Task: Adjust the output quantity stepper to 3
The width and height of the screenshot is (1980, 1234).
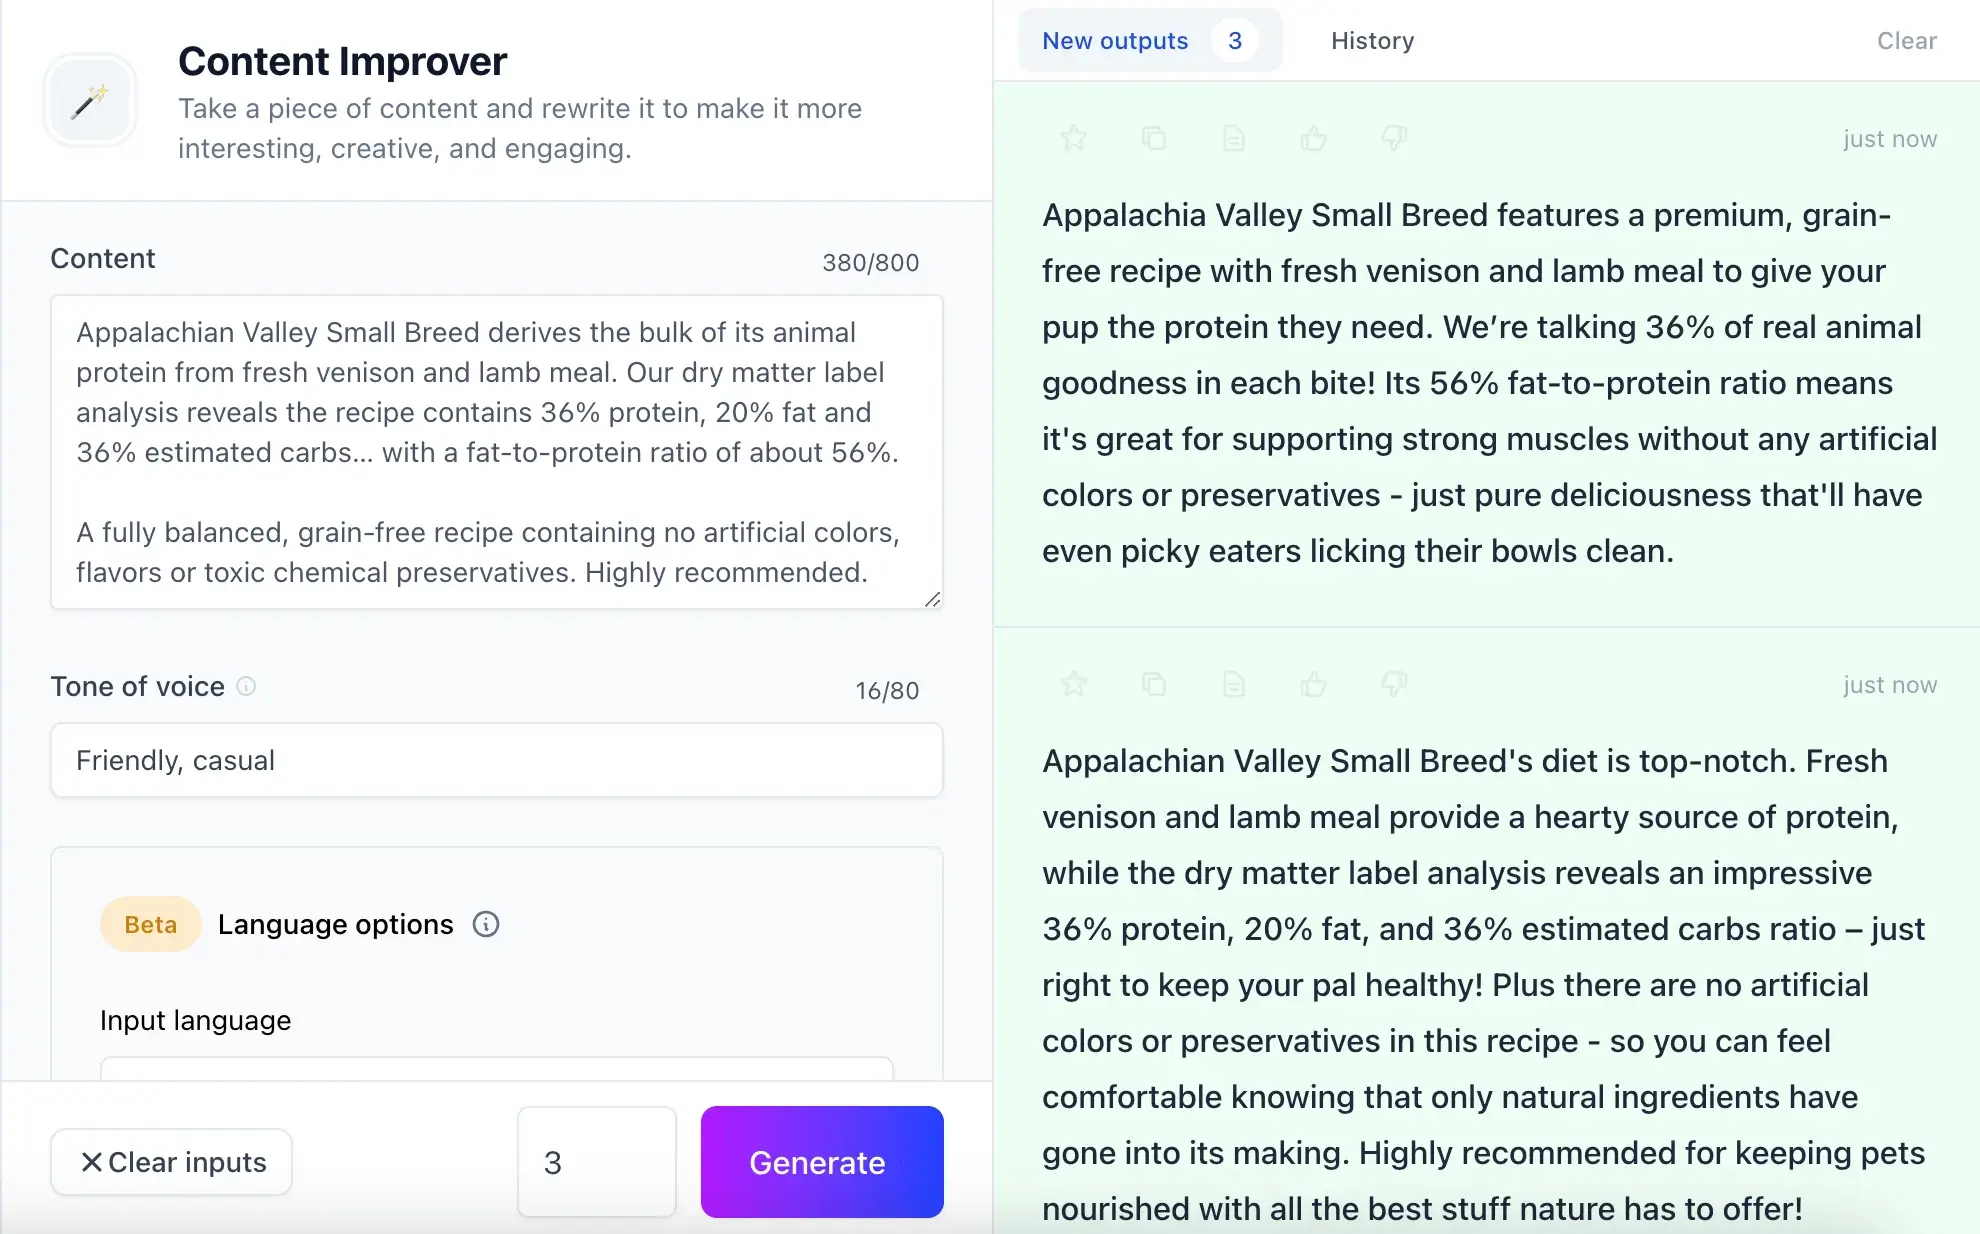Action: (x=594, y=1161)
